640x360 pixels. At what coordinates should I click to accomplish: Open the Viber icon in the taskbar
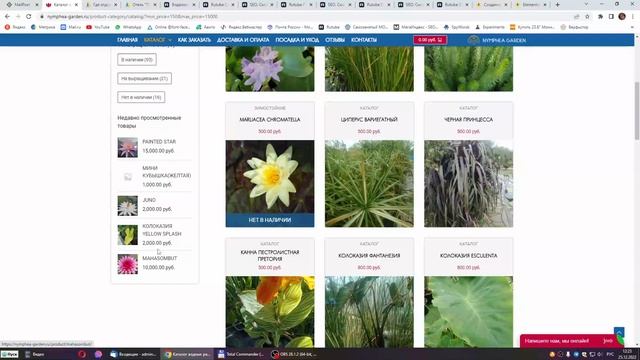pyautogui.click(x=98, y=354)
